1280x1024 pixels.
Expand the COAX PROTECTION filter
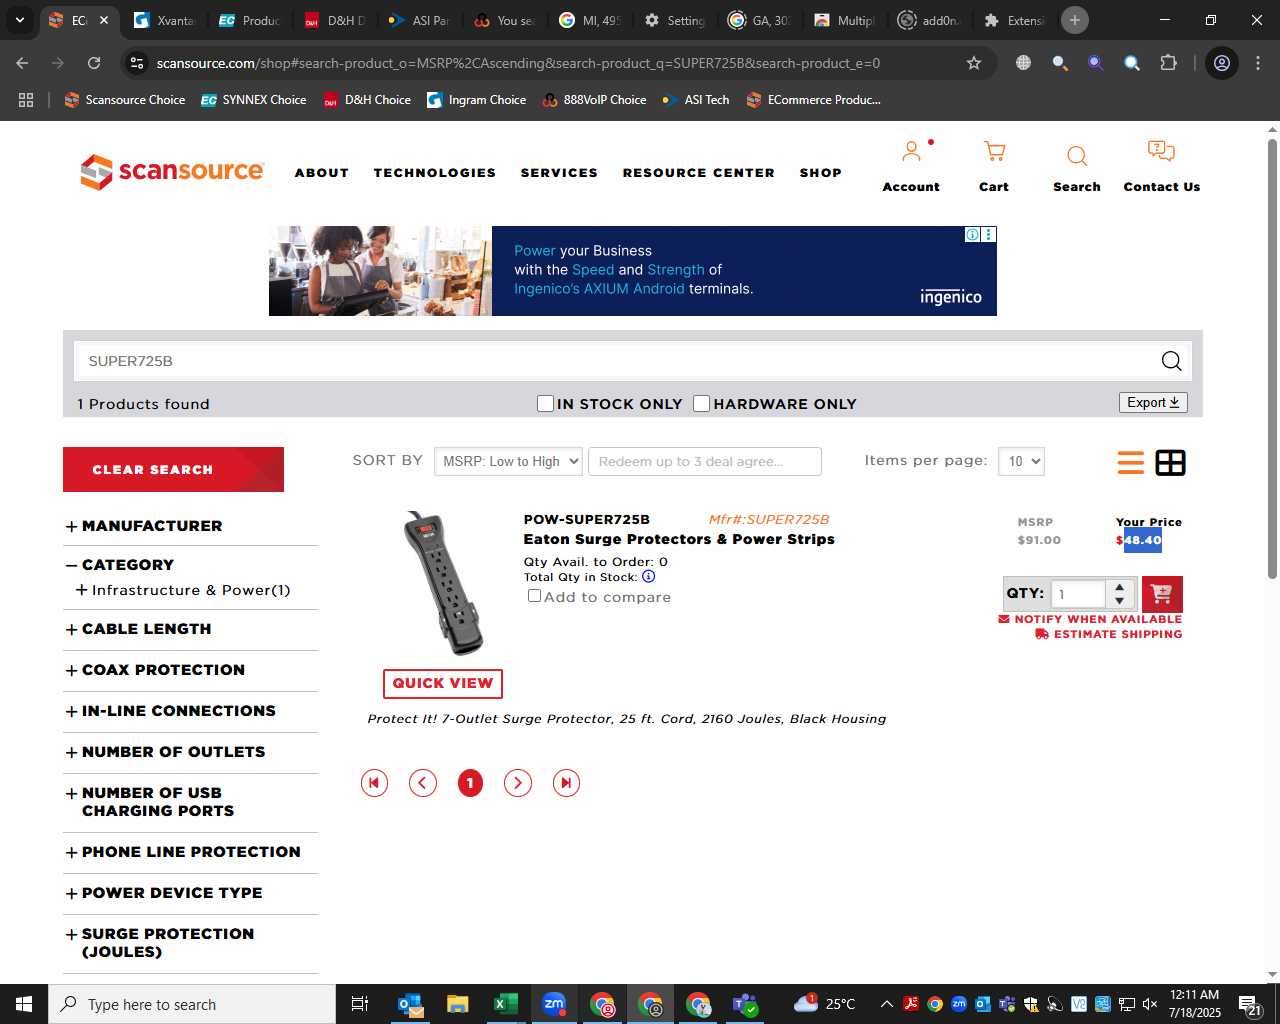[71, 670]
